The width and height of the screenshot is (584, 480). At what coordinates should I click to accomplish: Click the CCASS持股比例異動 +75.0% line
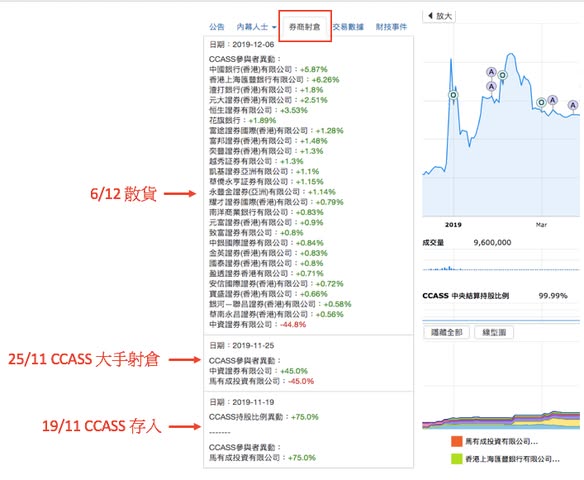[x=264, y=417]
